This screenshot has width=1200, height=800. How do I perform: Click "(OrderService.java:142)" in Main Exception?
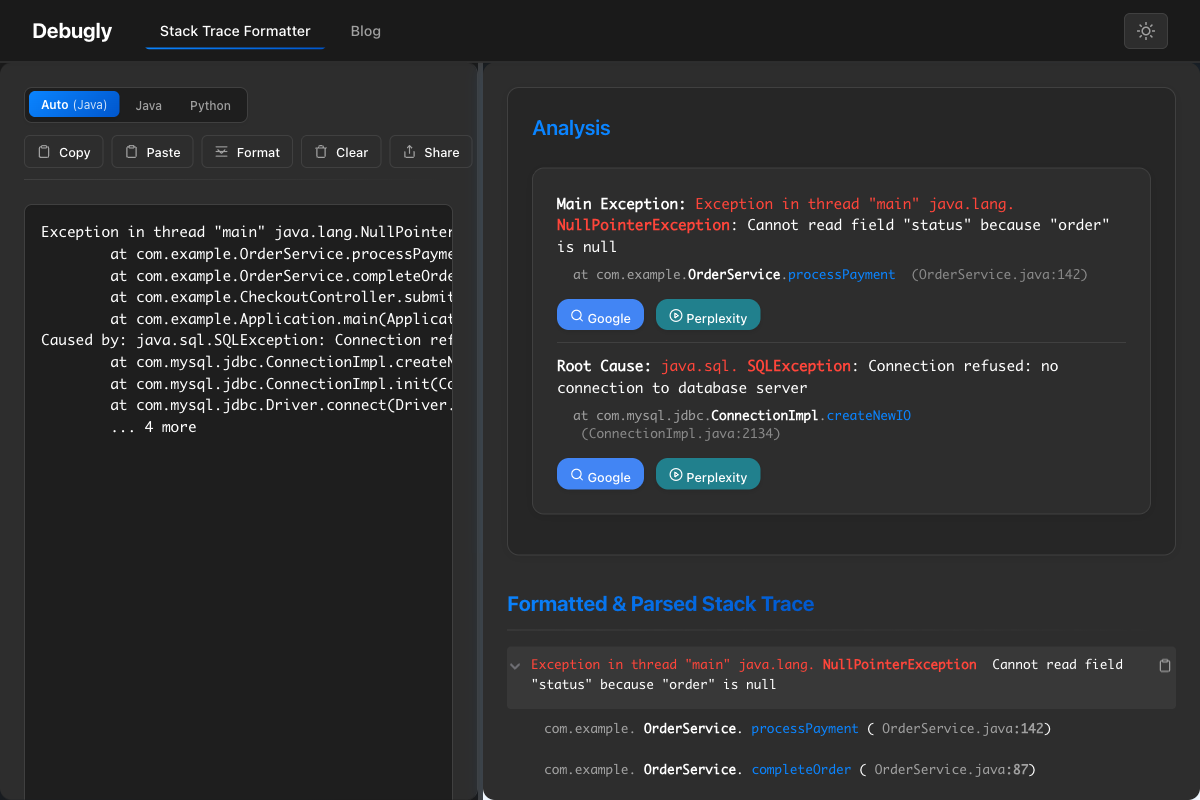[x=999, y=274]
